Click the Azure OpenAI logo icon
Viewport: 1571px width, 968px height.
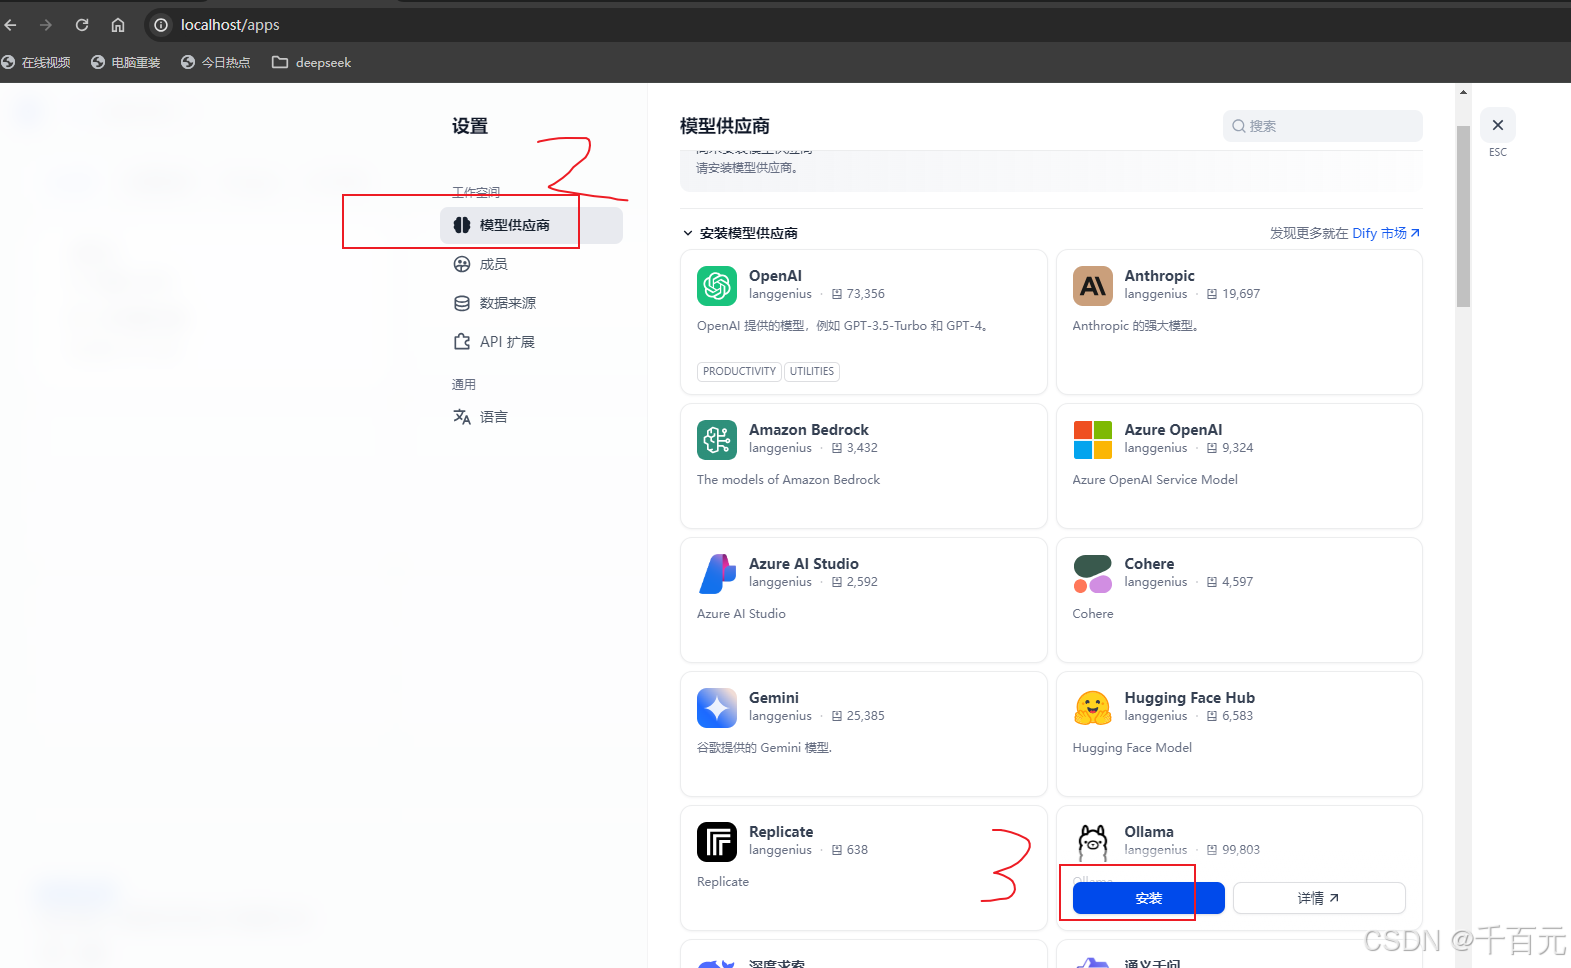pos(1093,440)
